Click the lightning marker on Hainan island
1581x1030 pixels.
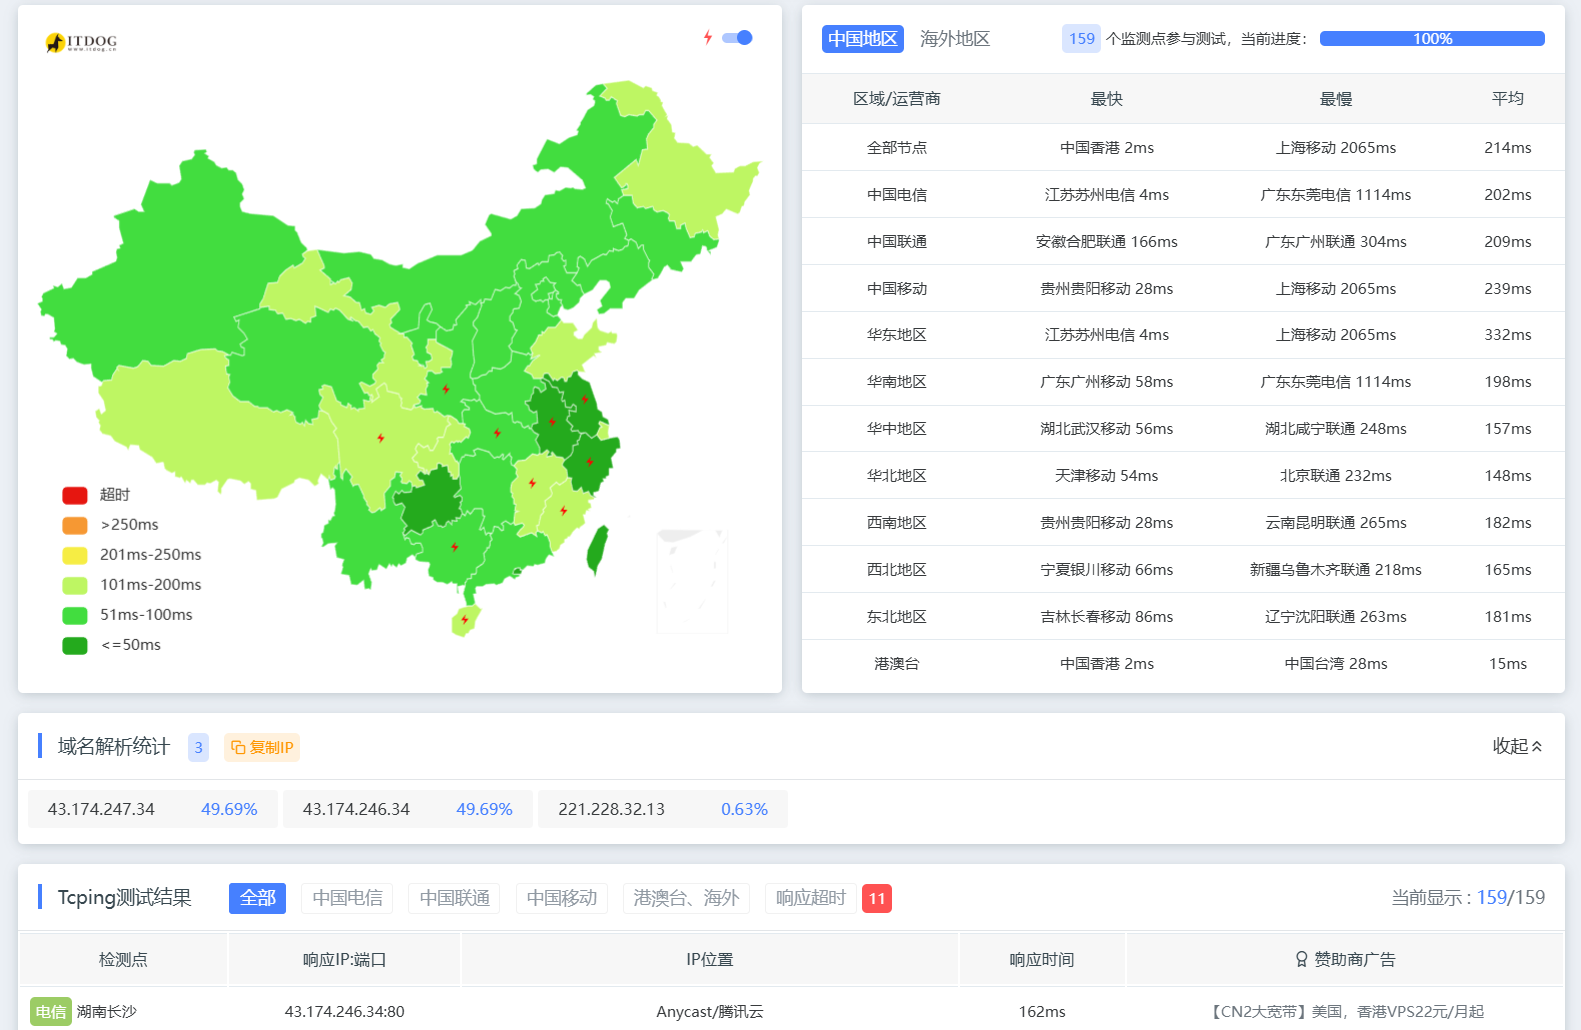[x=465, y=620]
